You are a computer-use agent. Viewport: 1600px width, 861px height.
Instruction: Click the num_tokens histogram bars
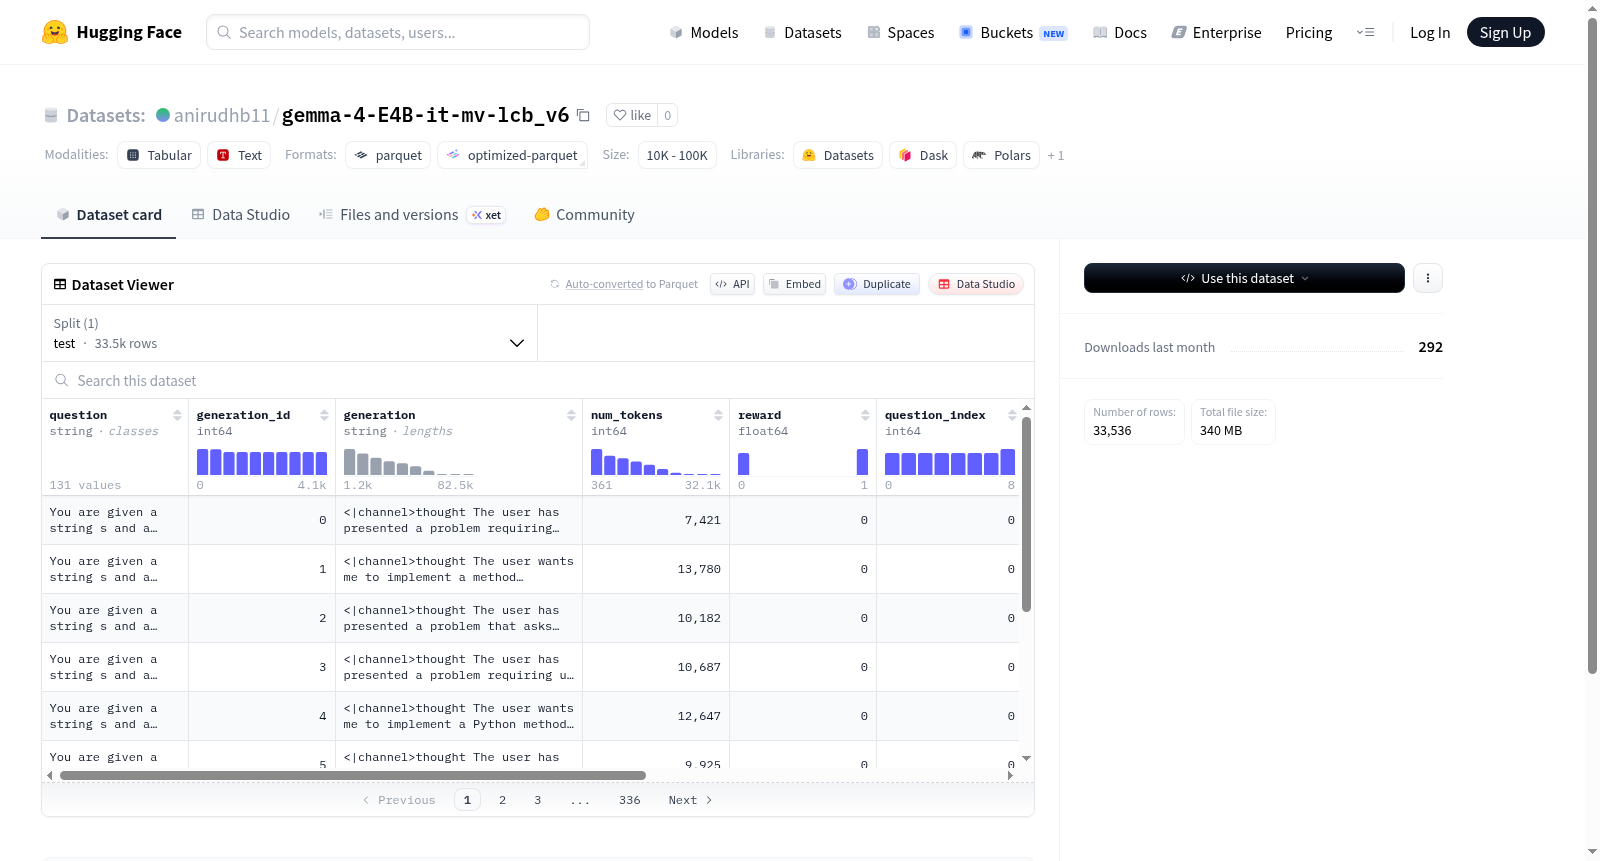point(656,462)
